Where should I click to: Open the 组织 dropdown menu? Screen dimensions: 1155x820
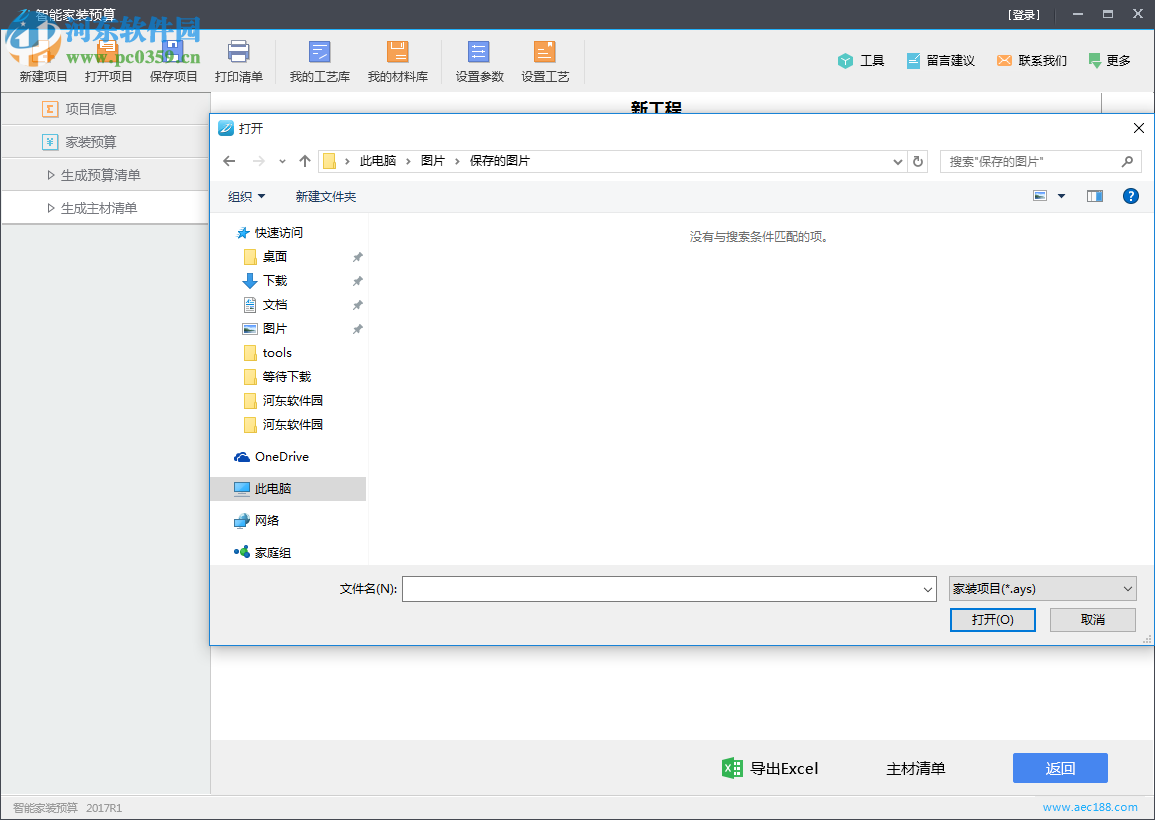pos(246,196)
